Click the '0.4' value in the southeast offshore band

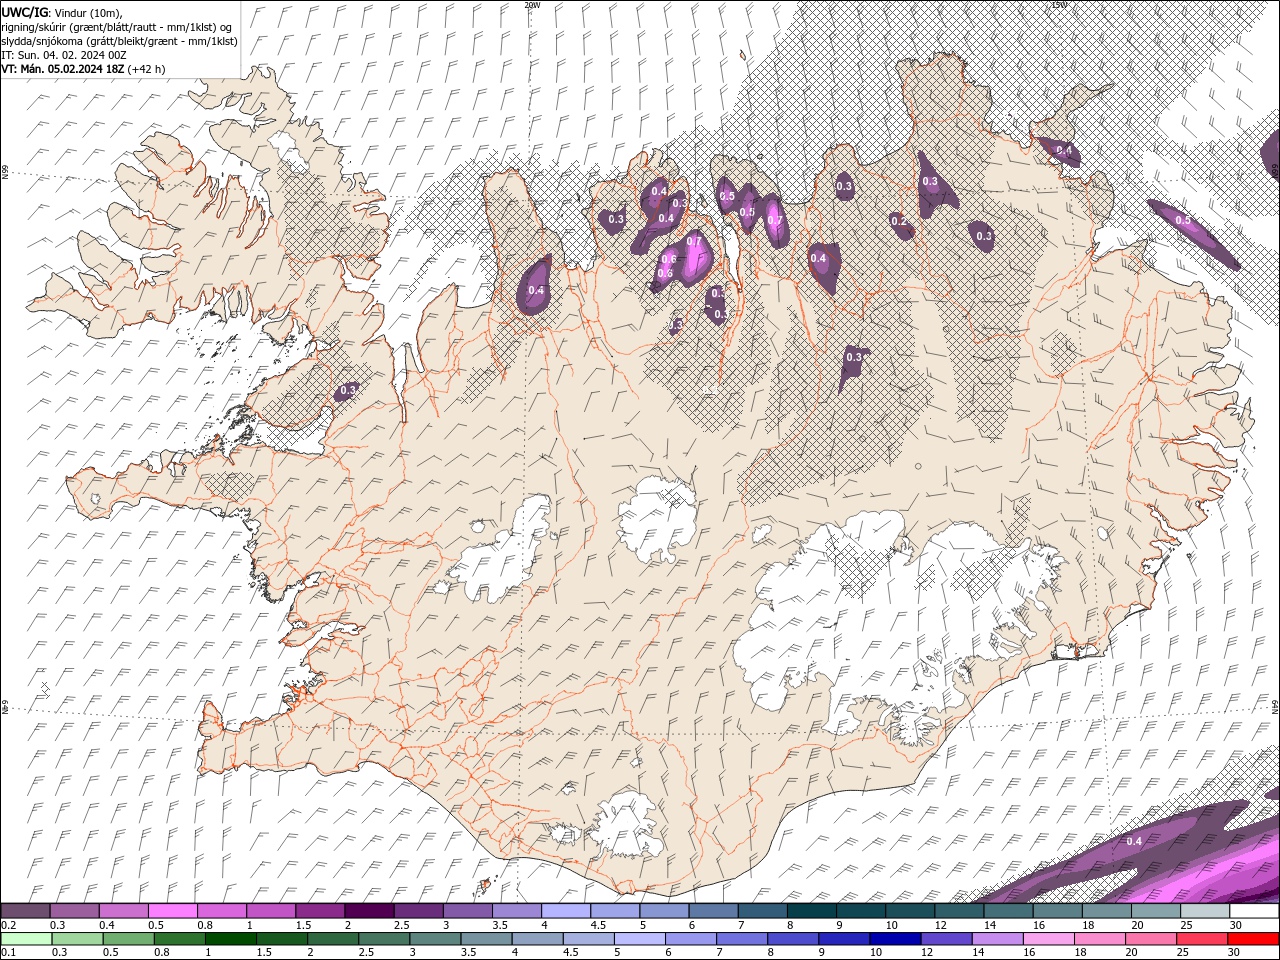click(x=1134, y=841)
